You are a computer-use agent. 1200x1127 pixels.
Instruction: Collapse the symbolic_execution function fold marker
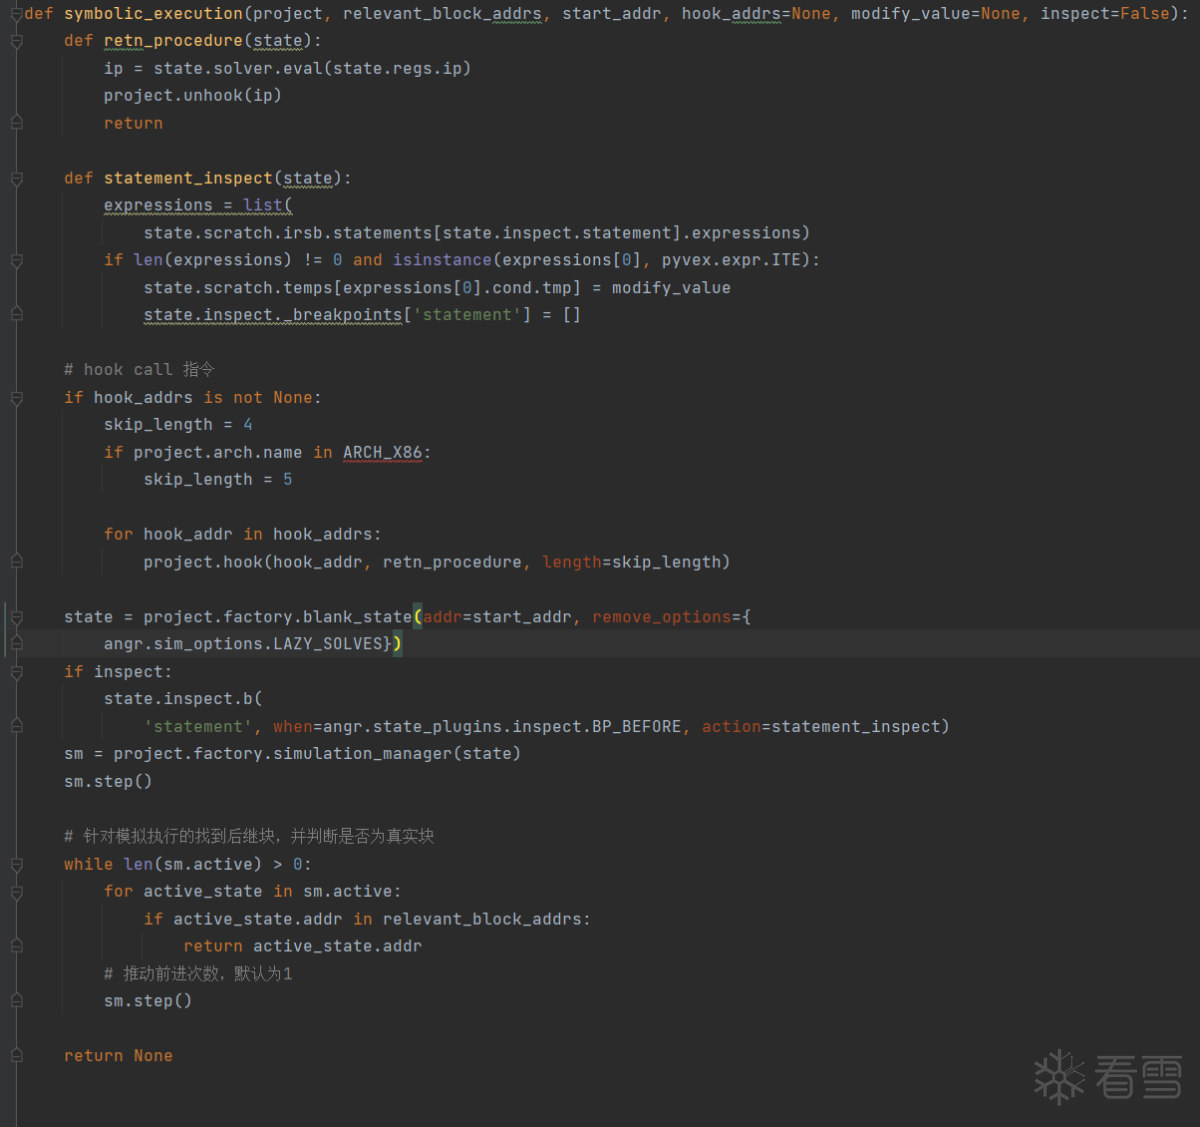(17, 14)
